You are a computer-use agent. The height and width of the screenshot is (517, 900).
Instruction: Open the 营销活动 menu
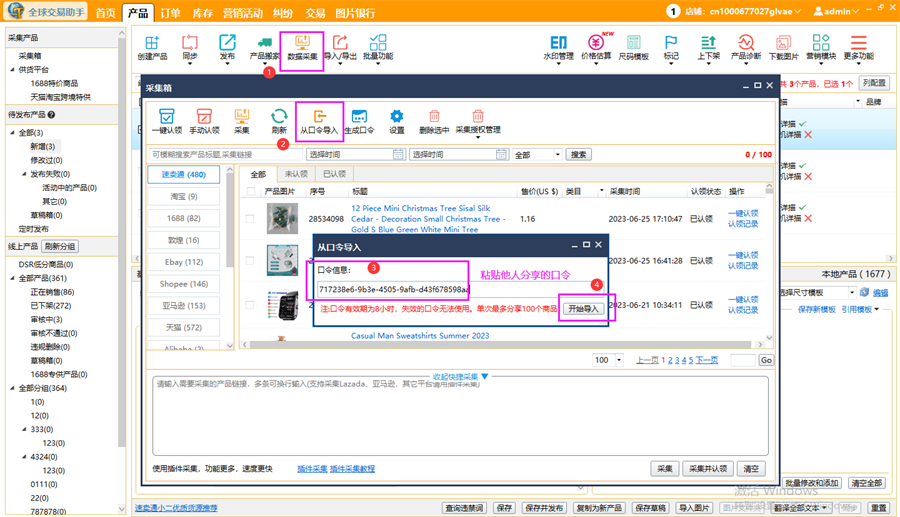pyautogui.click(x=243, y=13)
